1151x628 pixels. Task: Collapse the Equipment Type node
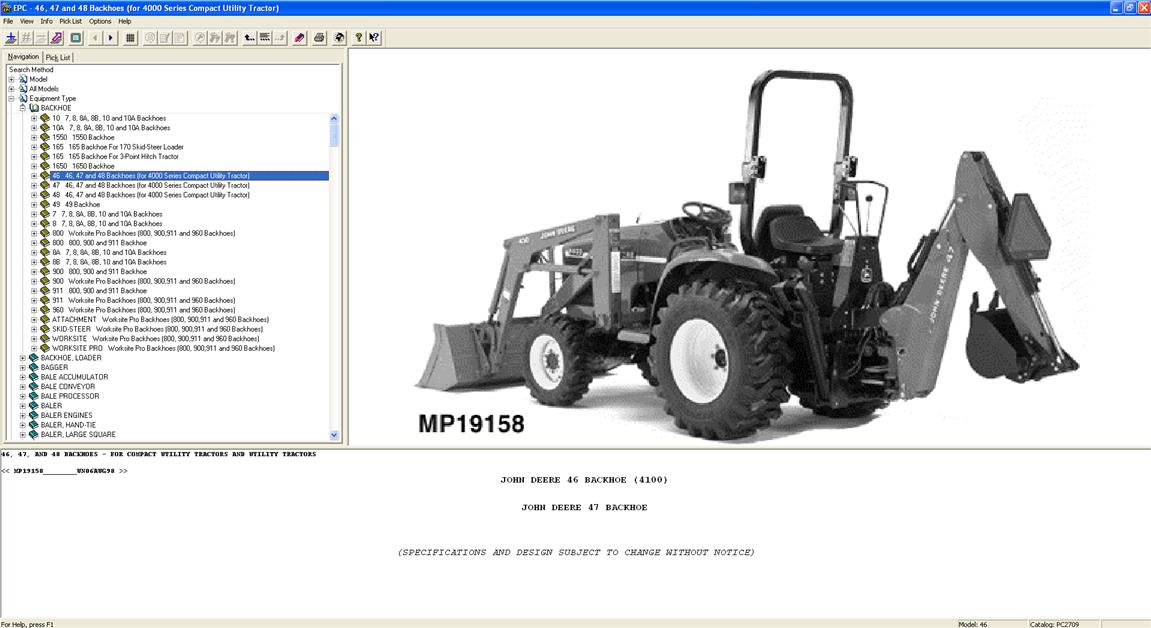(x=11, y=98)
